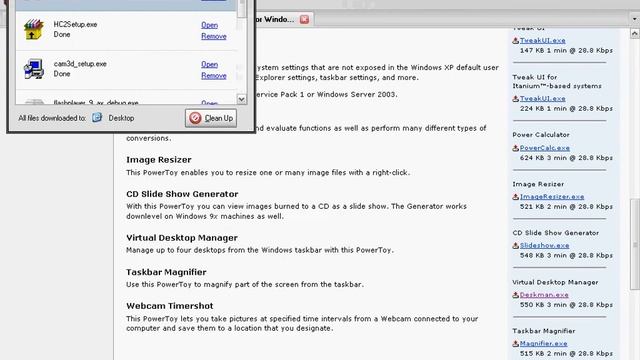Viewport: 640px width, 360px height.
Task: Download Deskman.exe from the sidebar
Action: click(544, 295)
